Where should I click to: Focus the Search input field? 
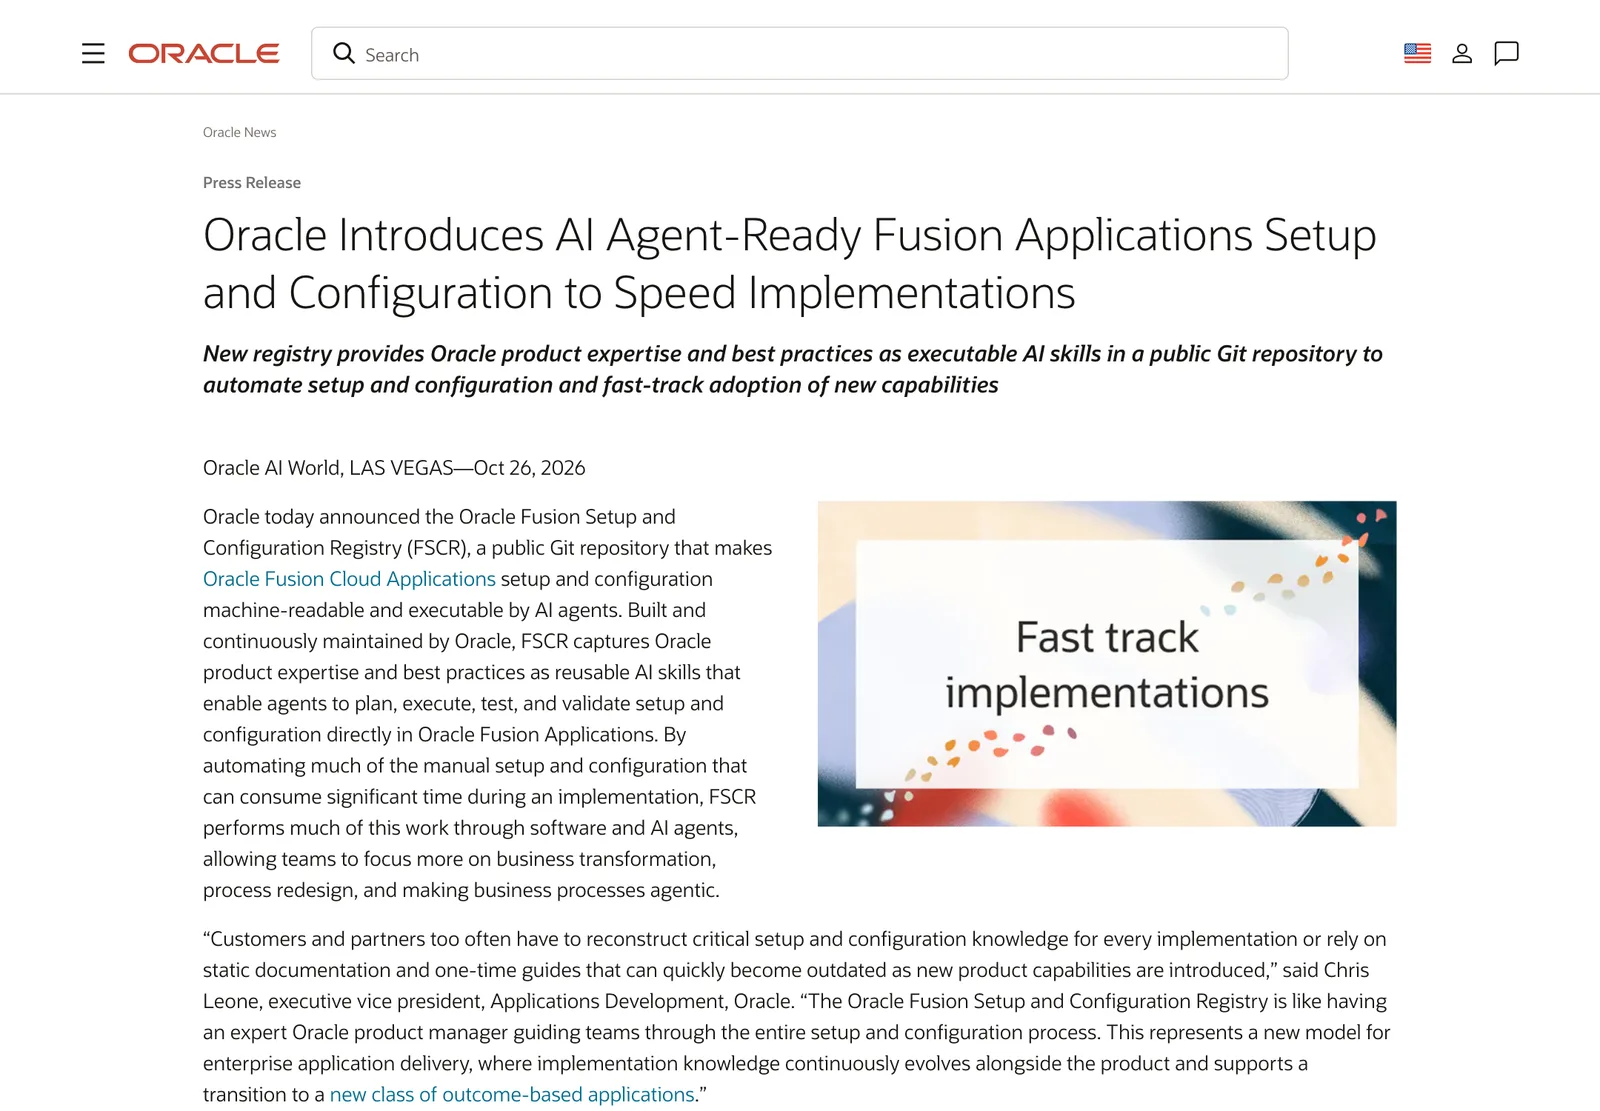point(799,53)
